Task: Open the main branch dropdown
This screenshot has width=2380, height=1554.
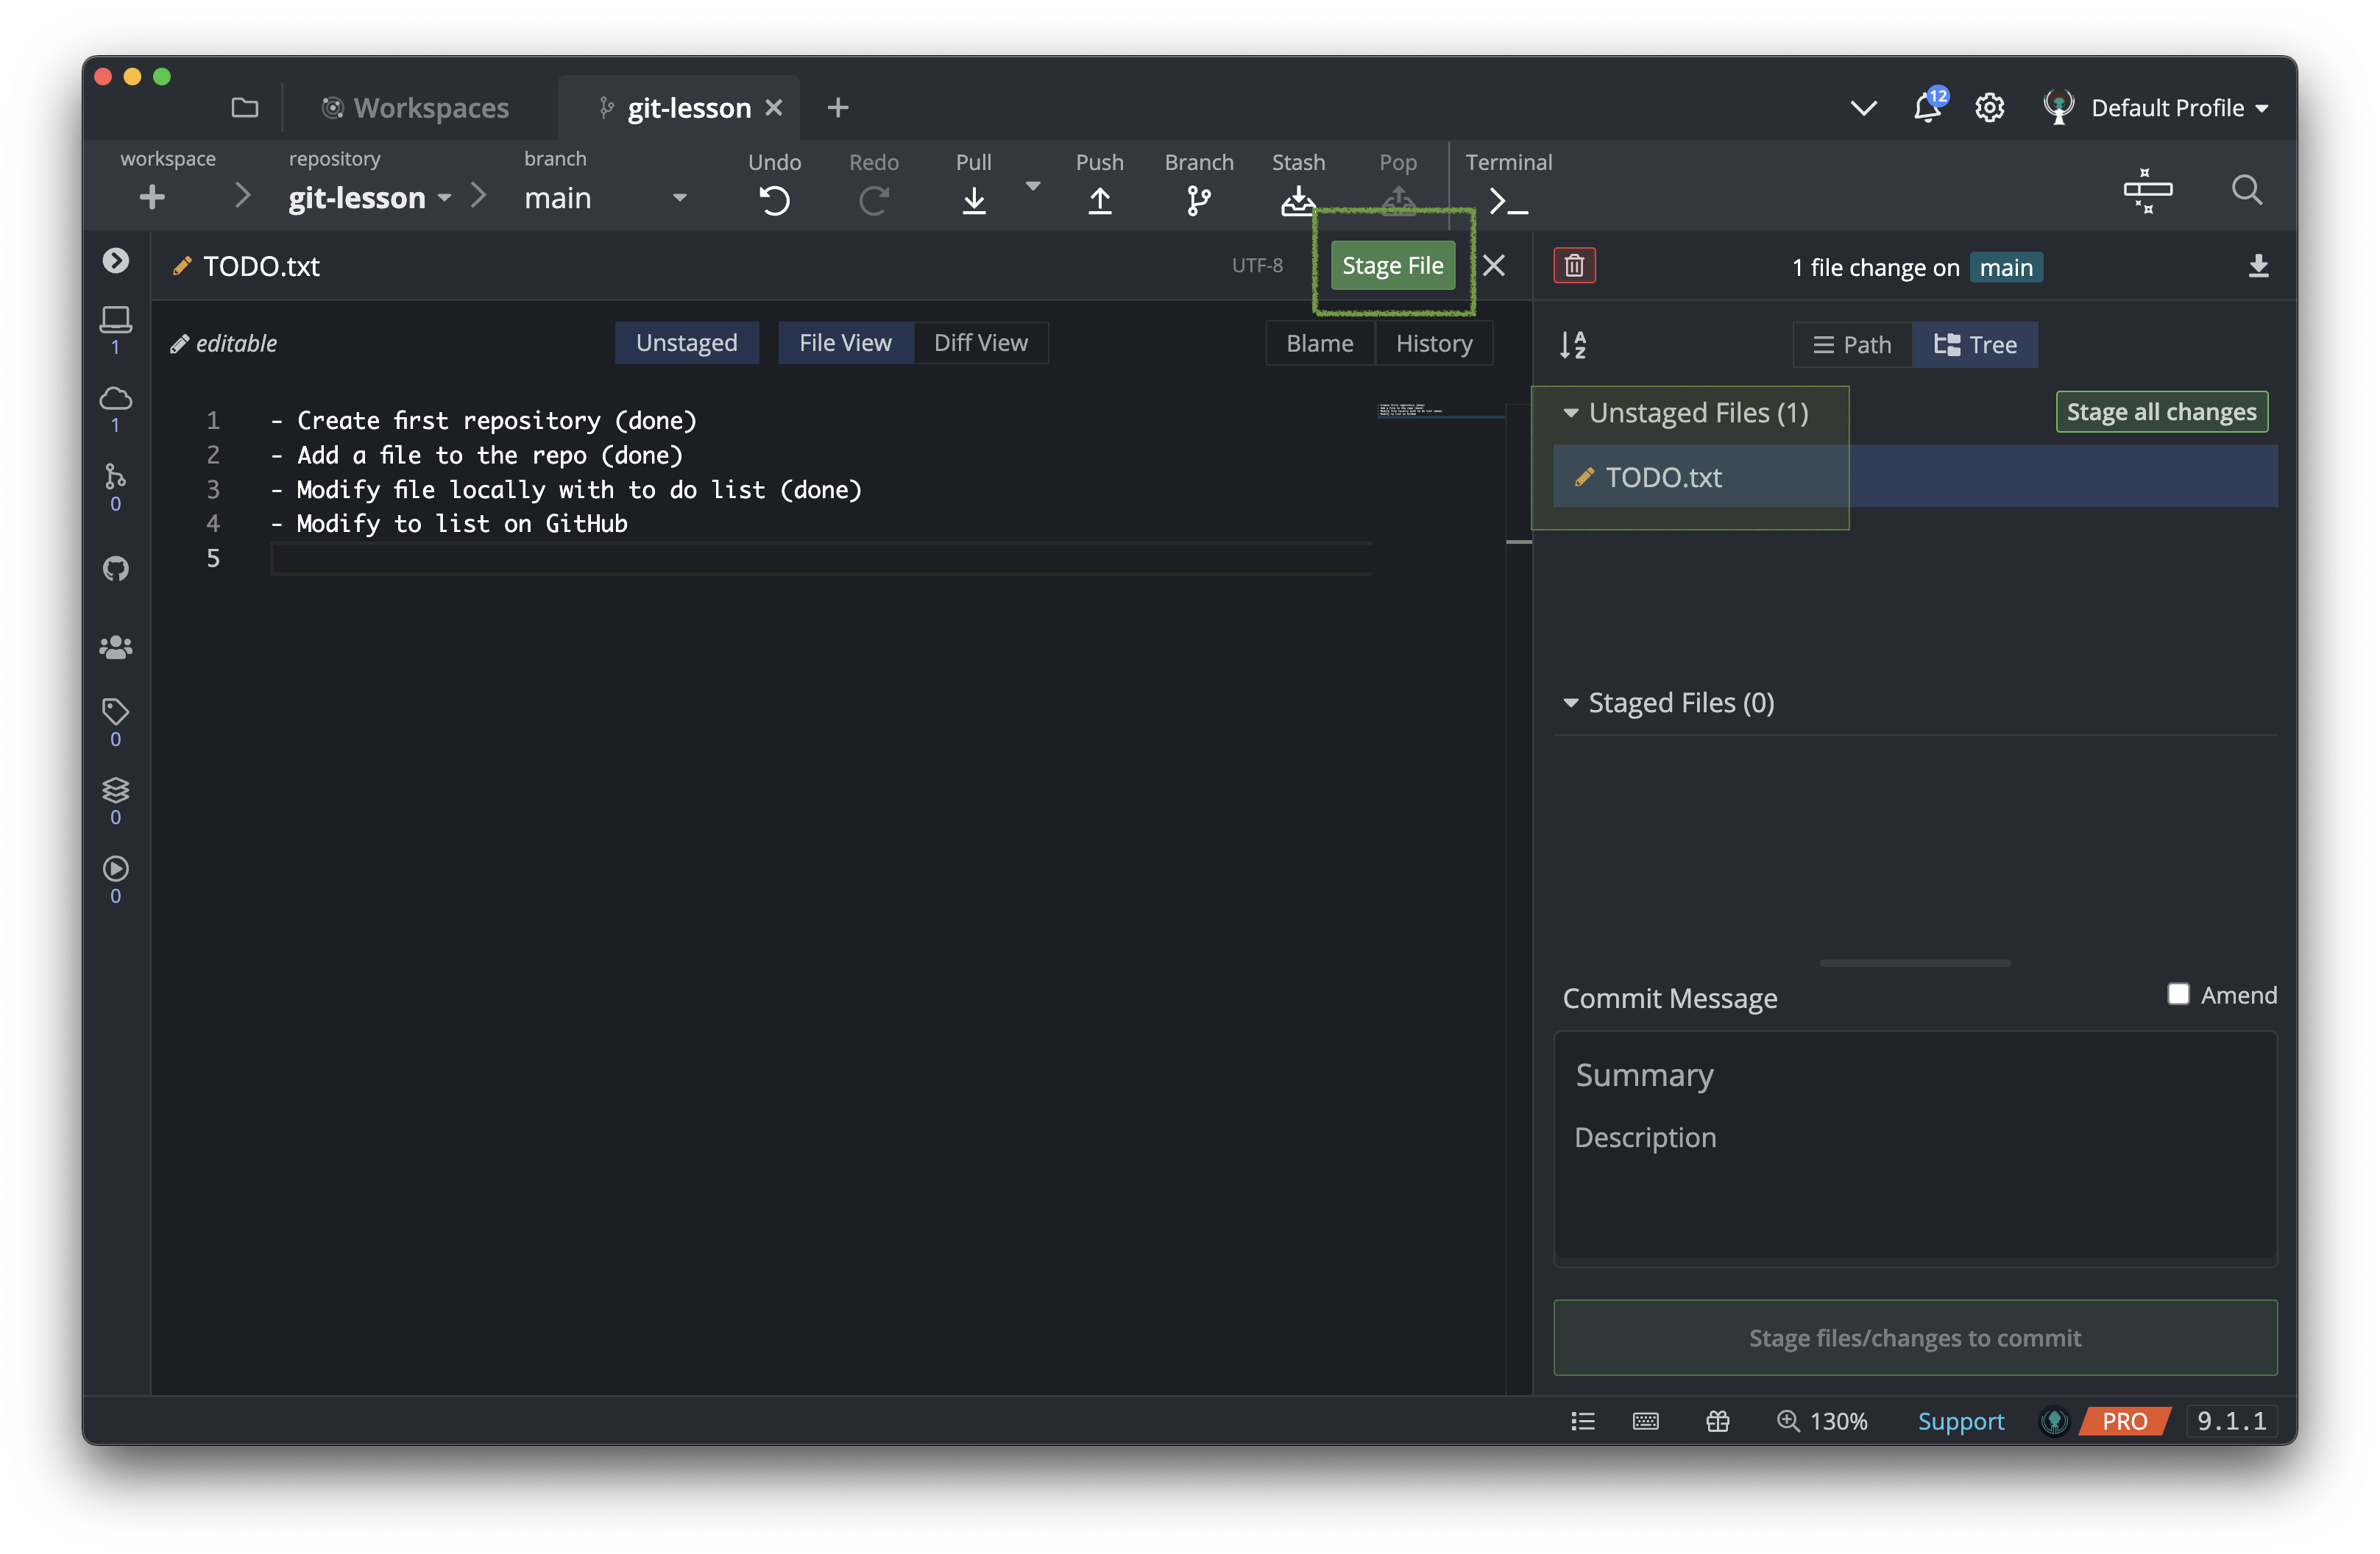Action: tap(605, 198)
